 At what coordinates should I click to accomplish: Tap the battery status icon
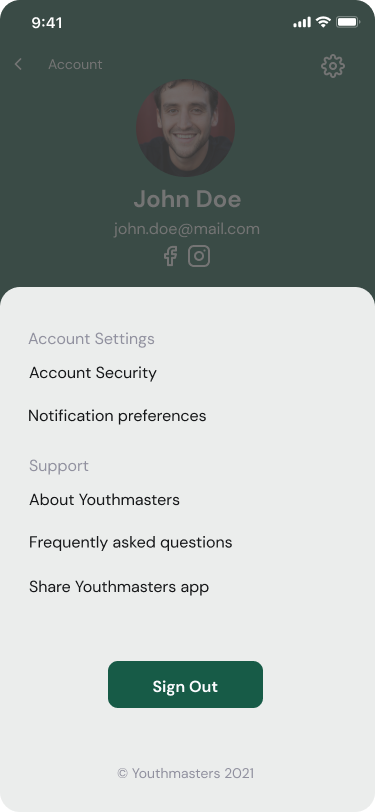[x=348, y=22]
